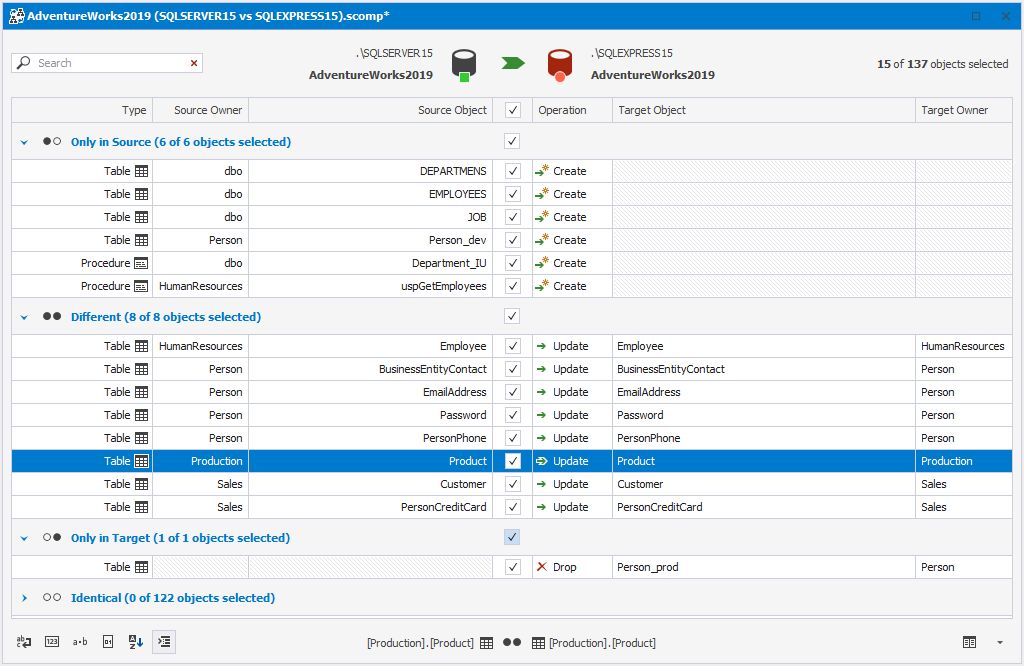Sort by the Source Object column header
Image resolution: width=1024 pixels, height=666 pixels.
click(370, 110)
